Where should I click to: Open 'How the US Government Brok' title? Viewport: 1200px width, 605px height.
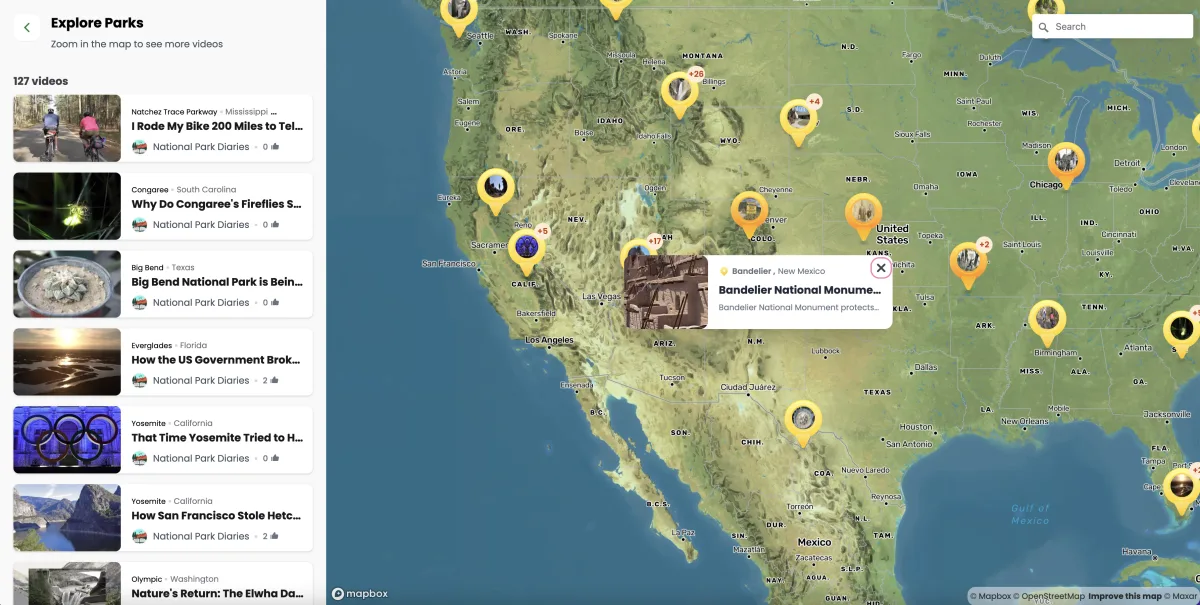point(217,360)
